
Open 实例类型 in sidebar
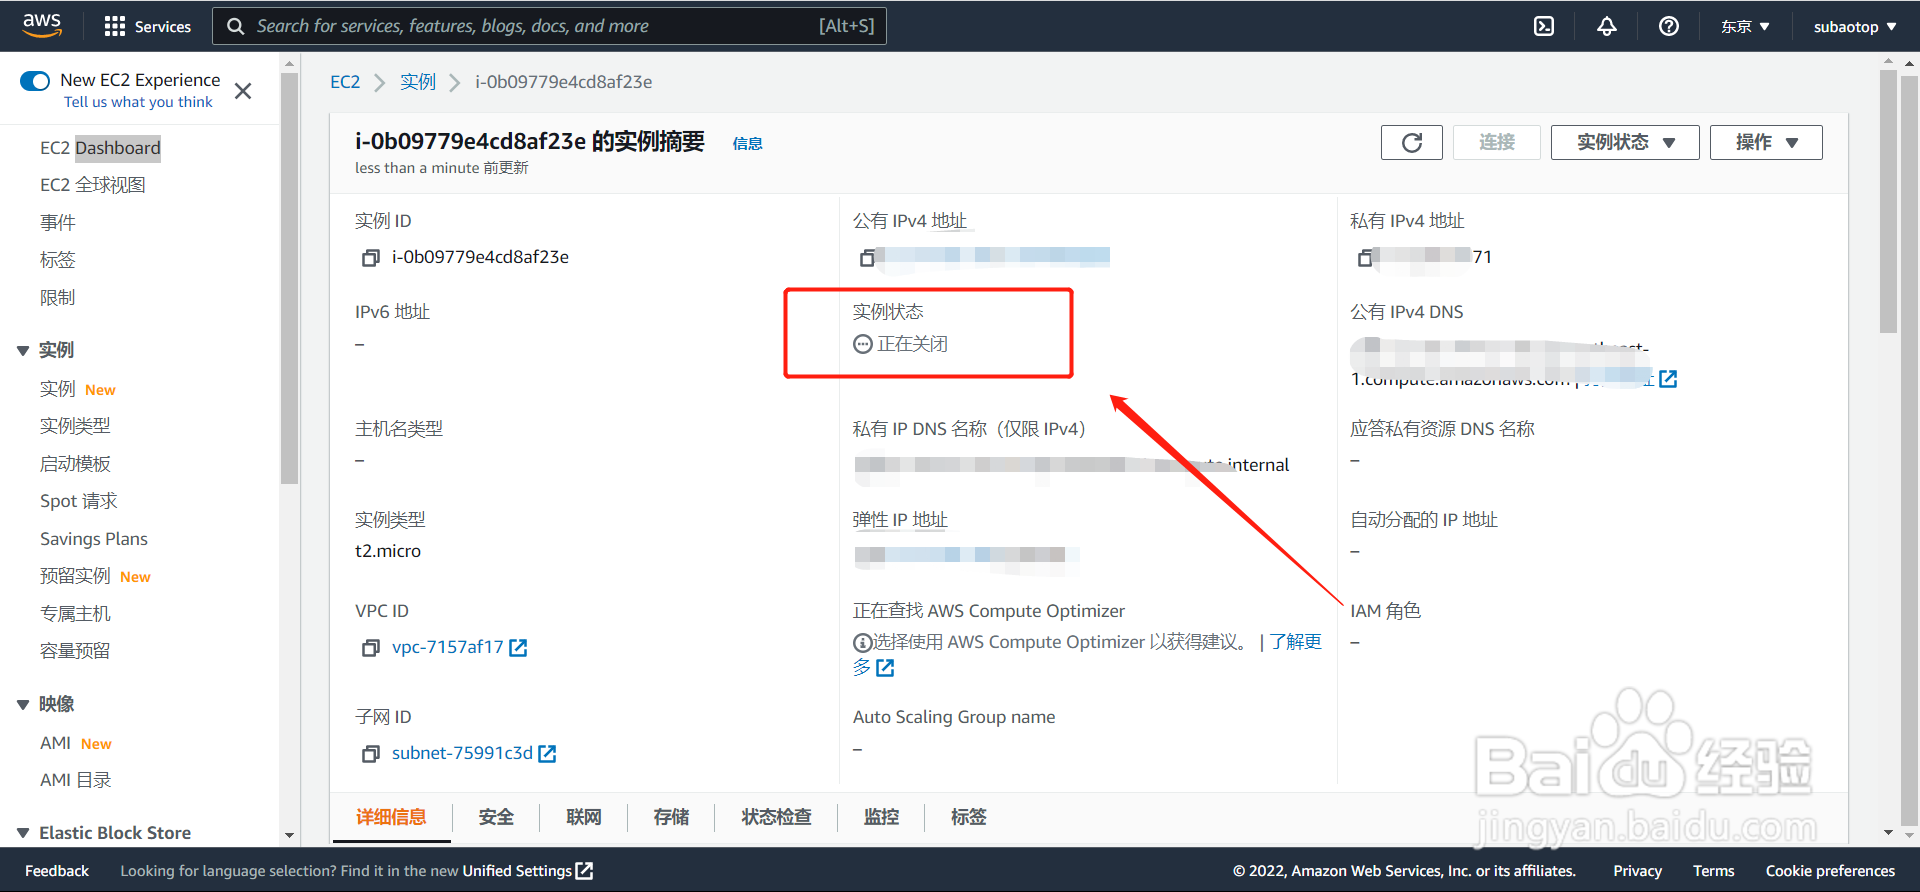tap(75, 426)
